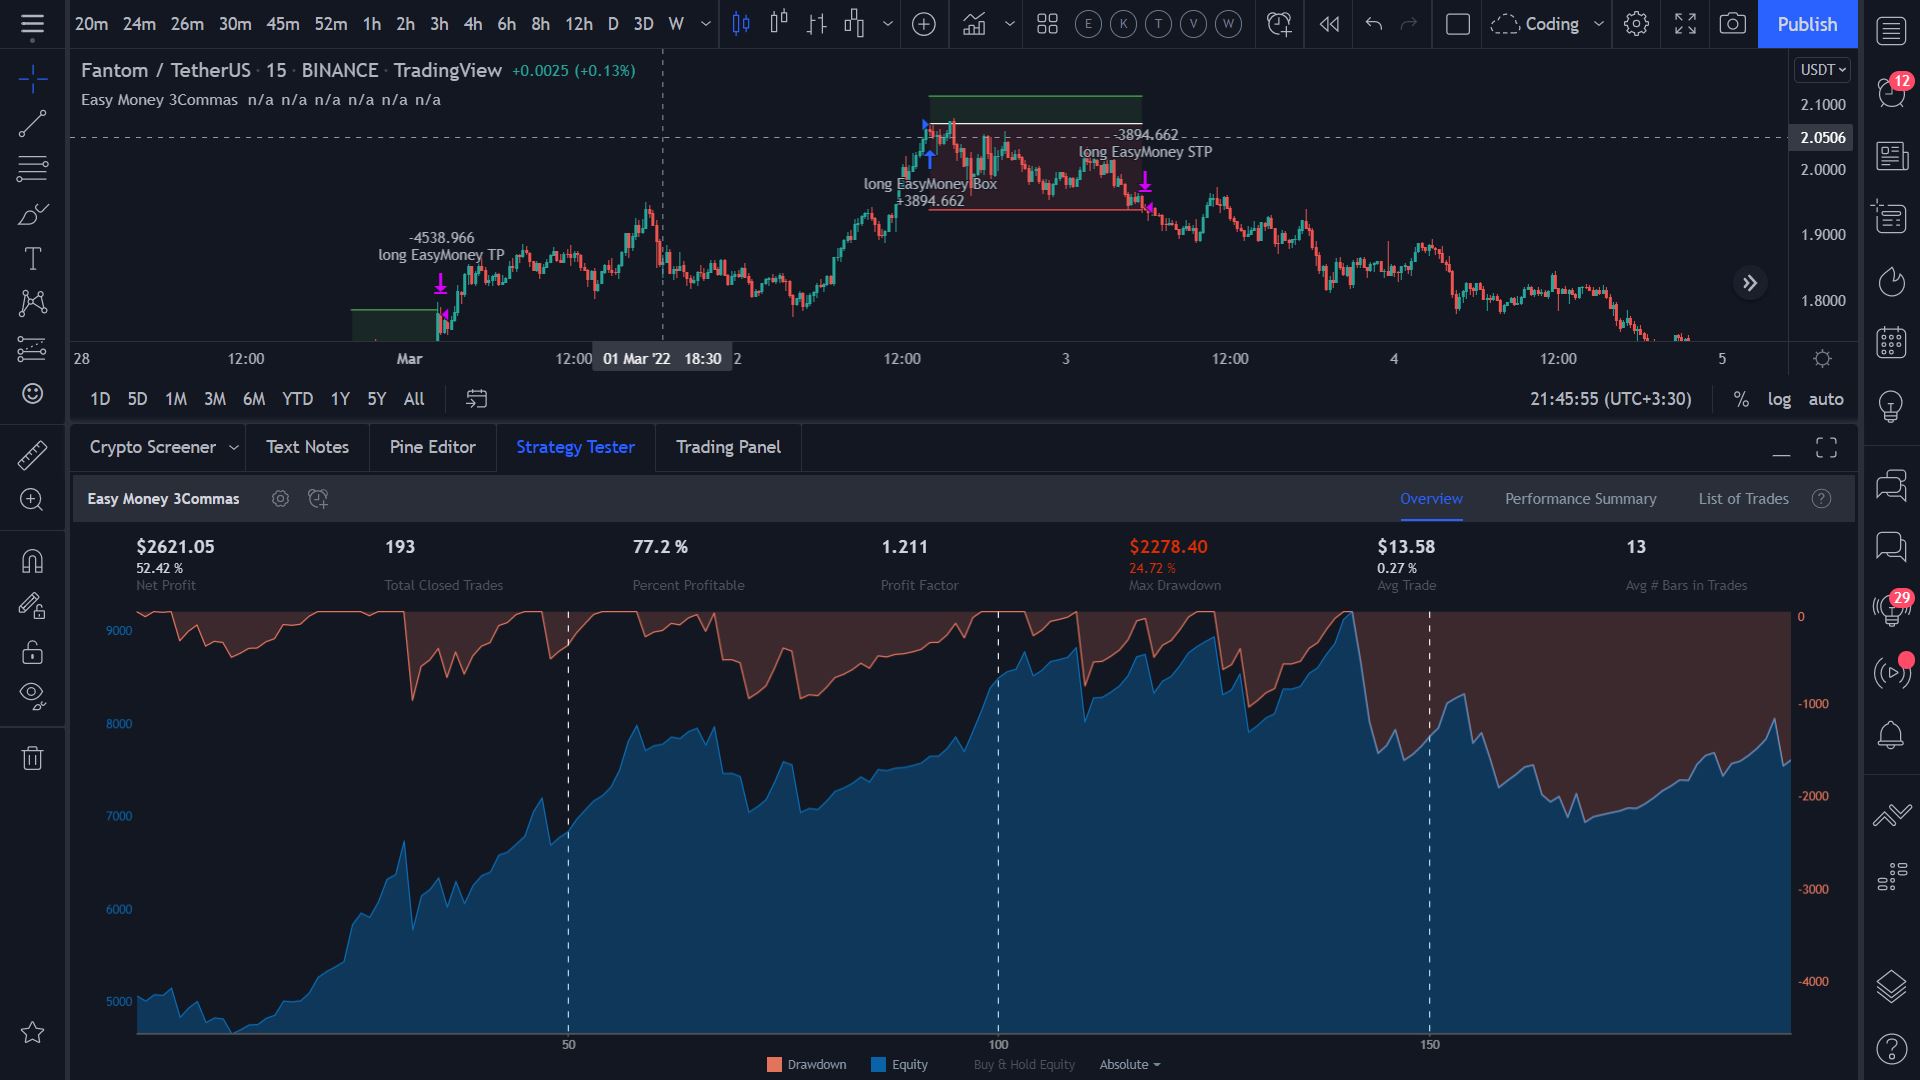Click the trash remove drawings icon

tap(32, 758)
